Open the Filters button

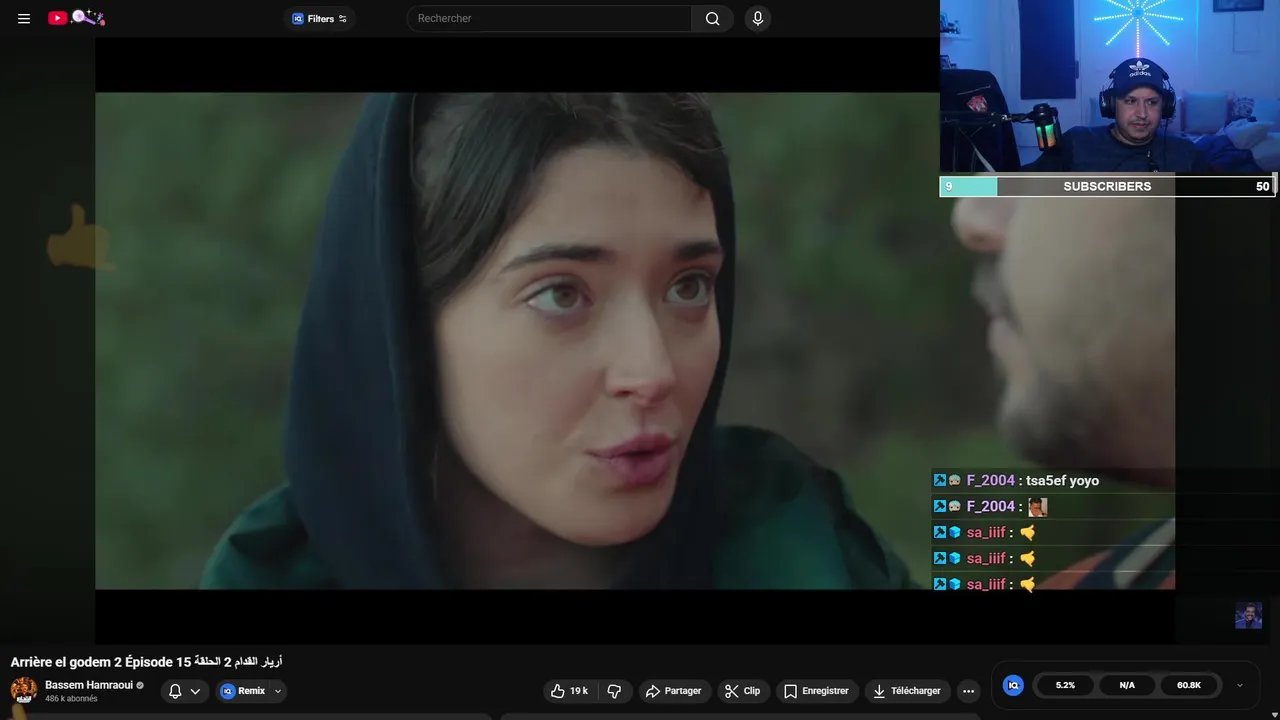[319, 18]
